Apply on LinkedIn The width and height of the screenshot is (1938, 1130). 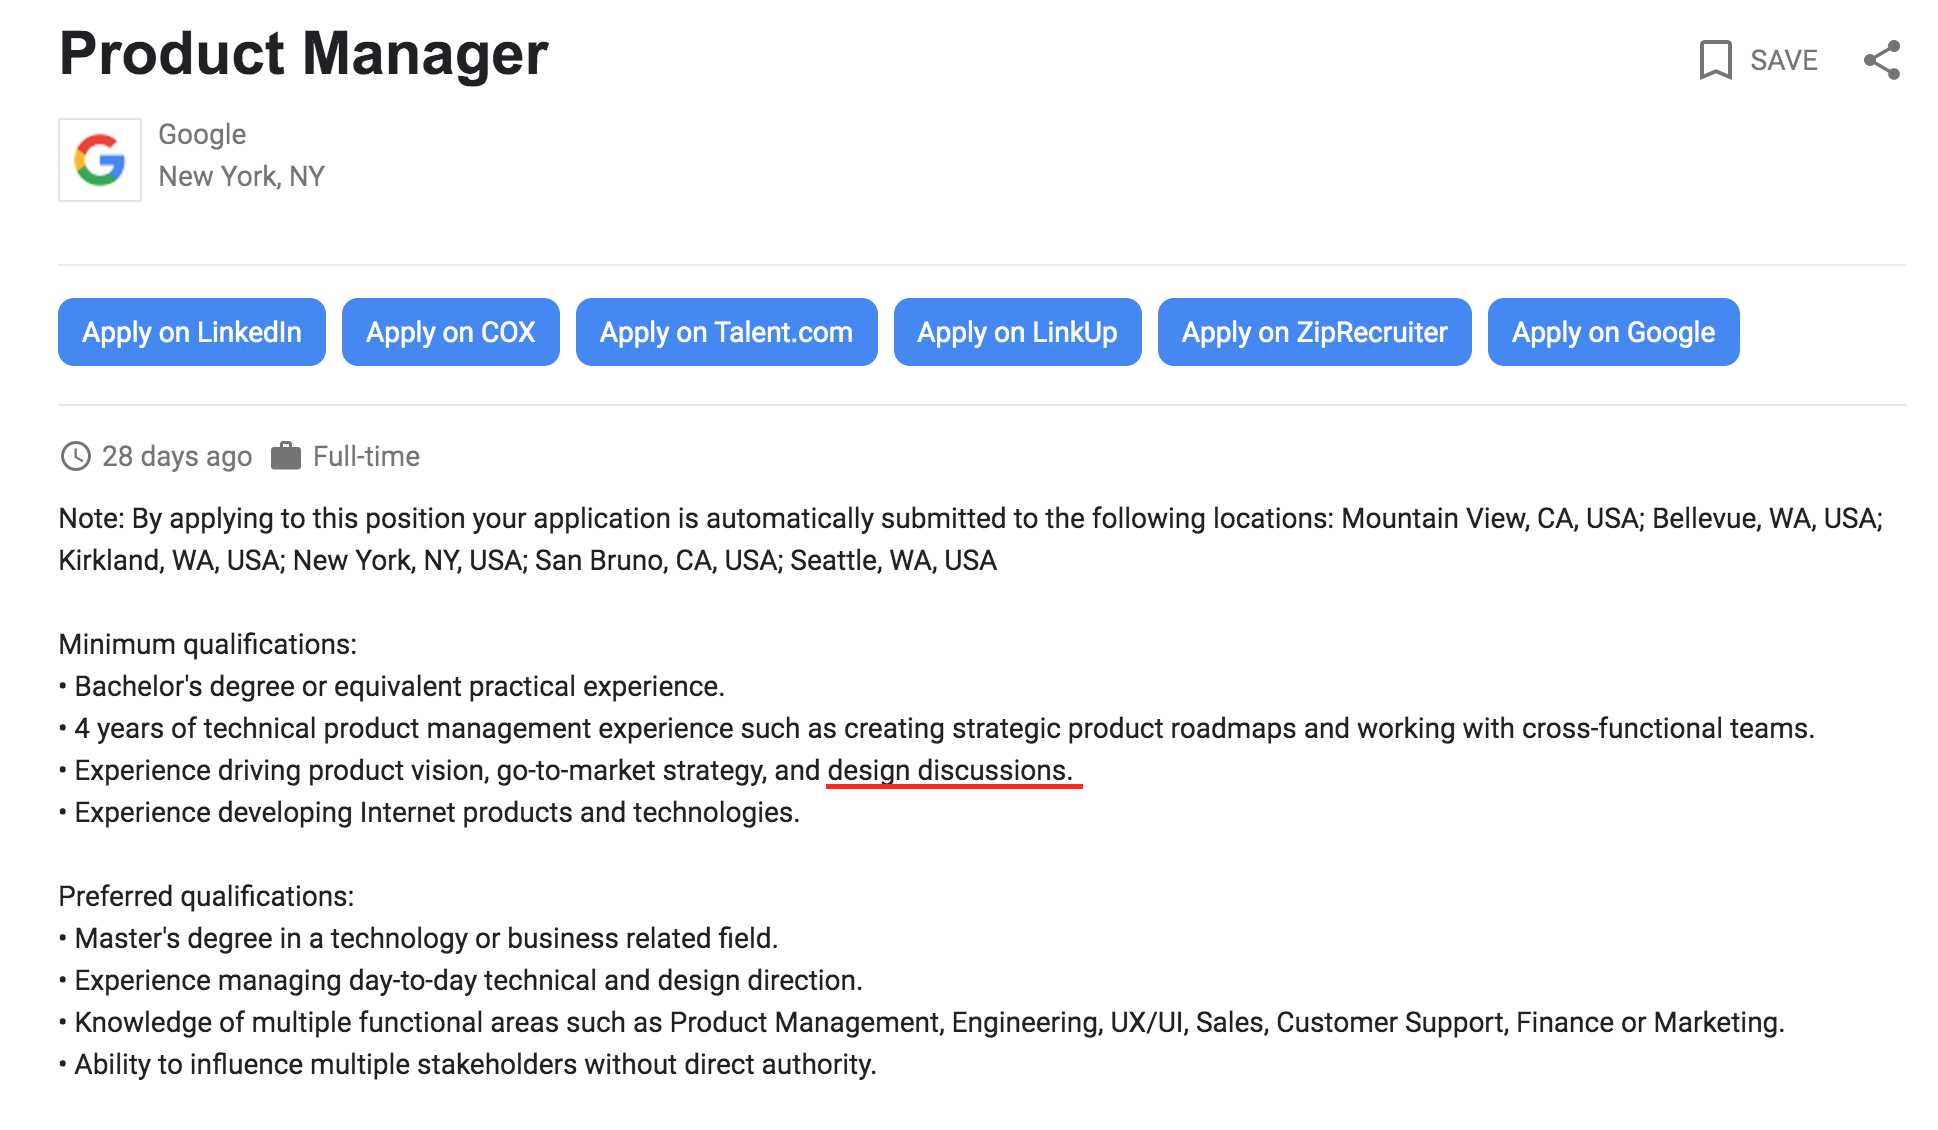192,332
